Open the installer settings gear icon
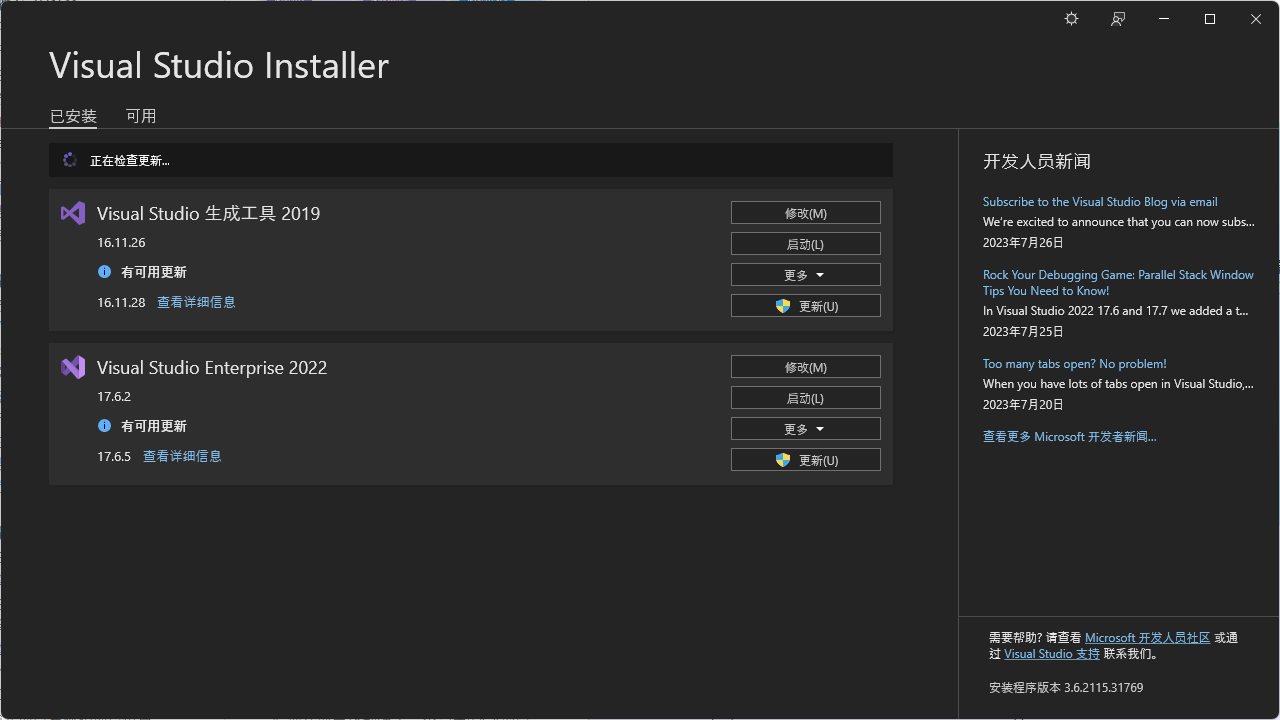The width and height of the screenshot is (1280, 720). click(x=1071, y=19)
